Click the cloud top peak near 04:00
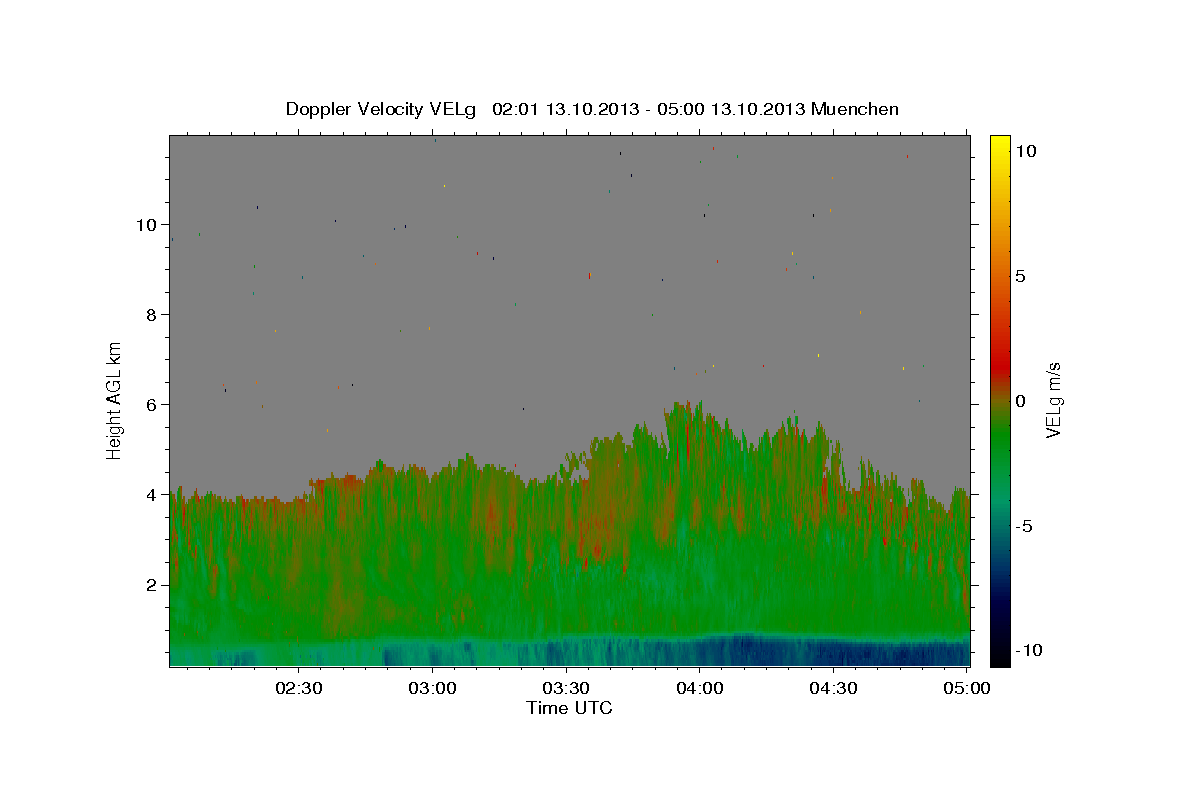 685,408
